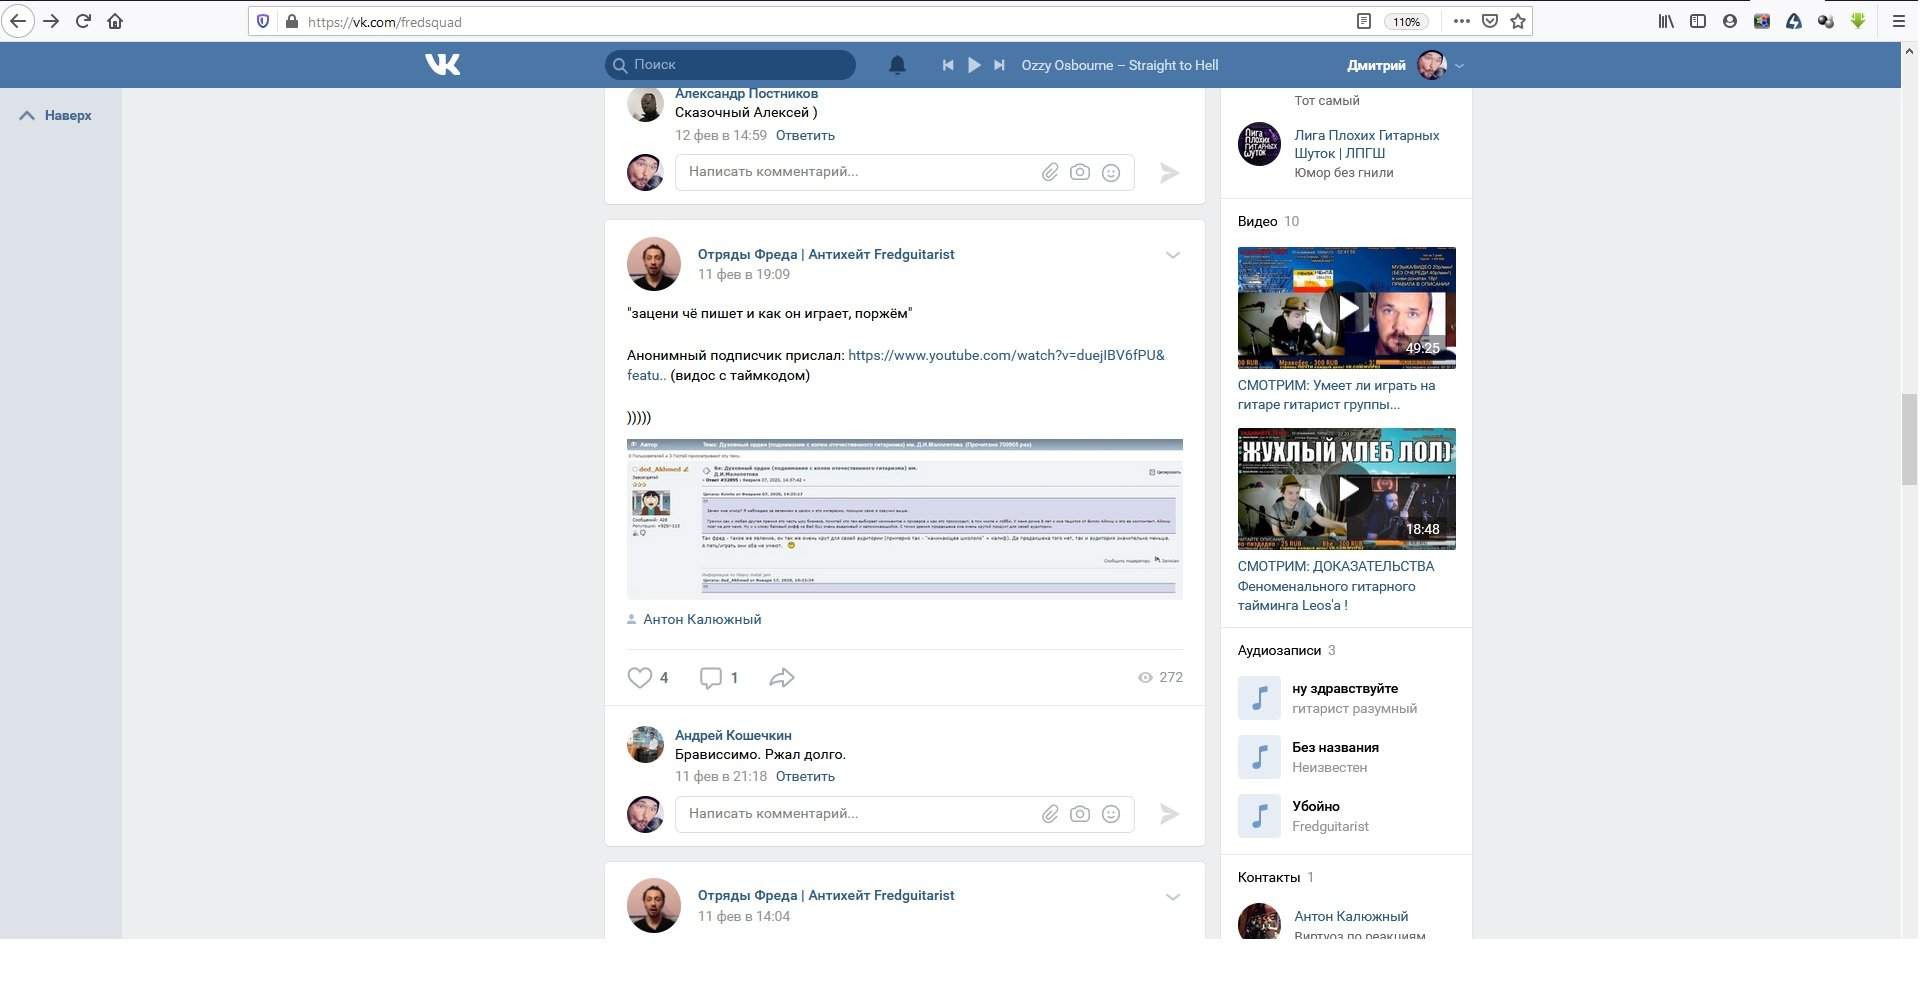Like the post from 11 фев 19:09
Screen dimensions: 1920x999
pos(640,678)
